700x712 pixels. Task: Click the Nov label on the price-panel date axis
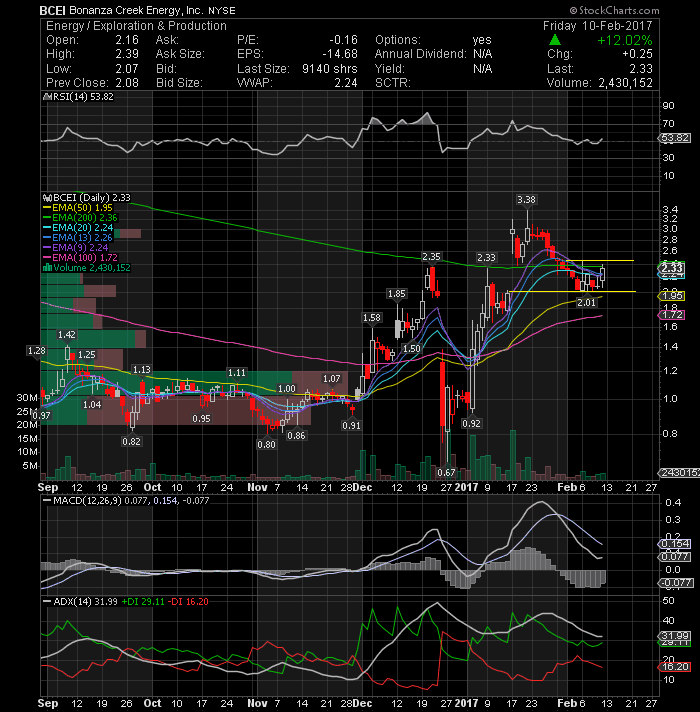[257, 487]
